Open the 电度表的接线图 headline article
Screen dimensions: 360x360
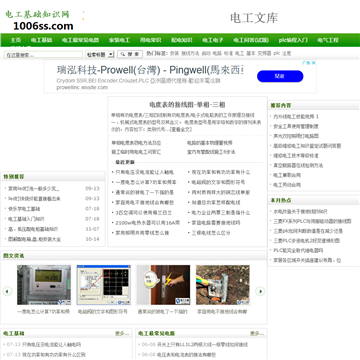187,105
